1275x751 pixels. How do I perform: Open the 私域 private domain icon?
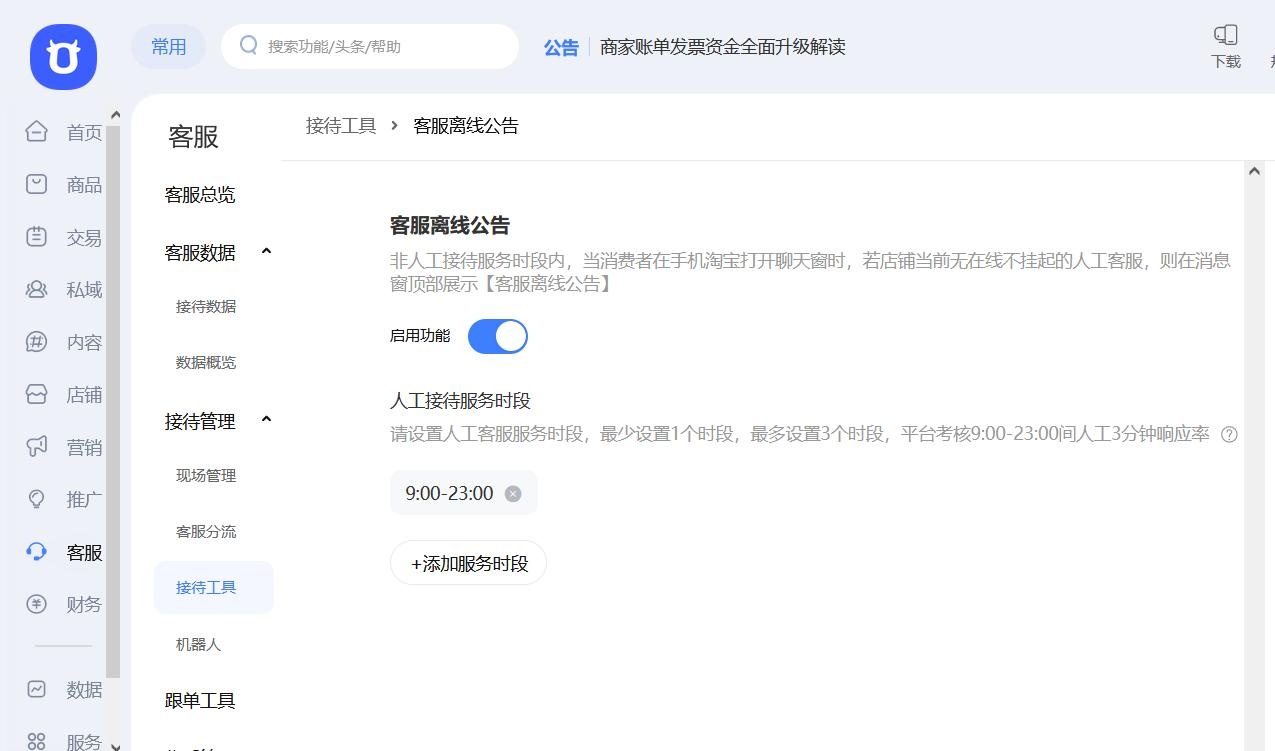[37, 289]
